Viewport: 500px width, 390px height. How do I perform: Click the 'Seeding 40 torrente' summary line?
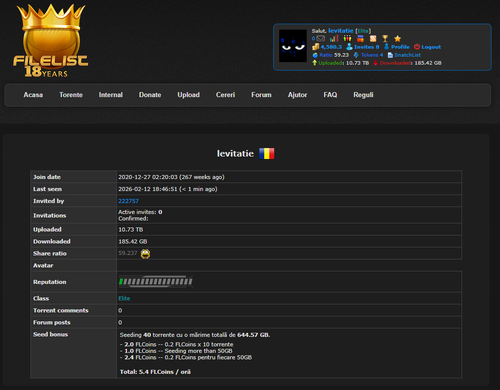coord(195,335)
